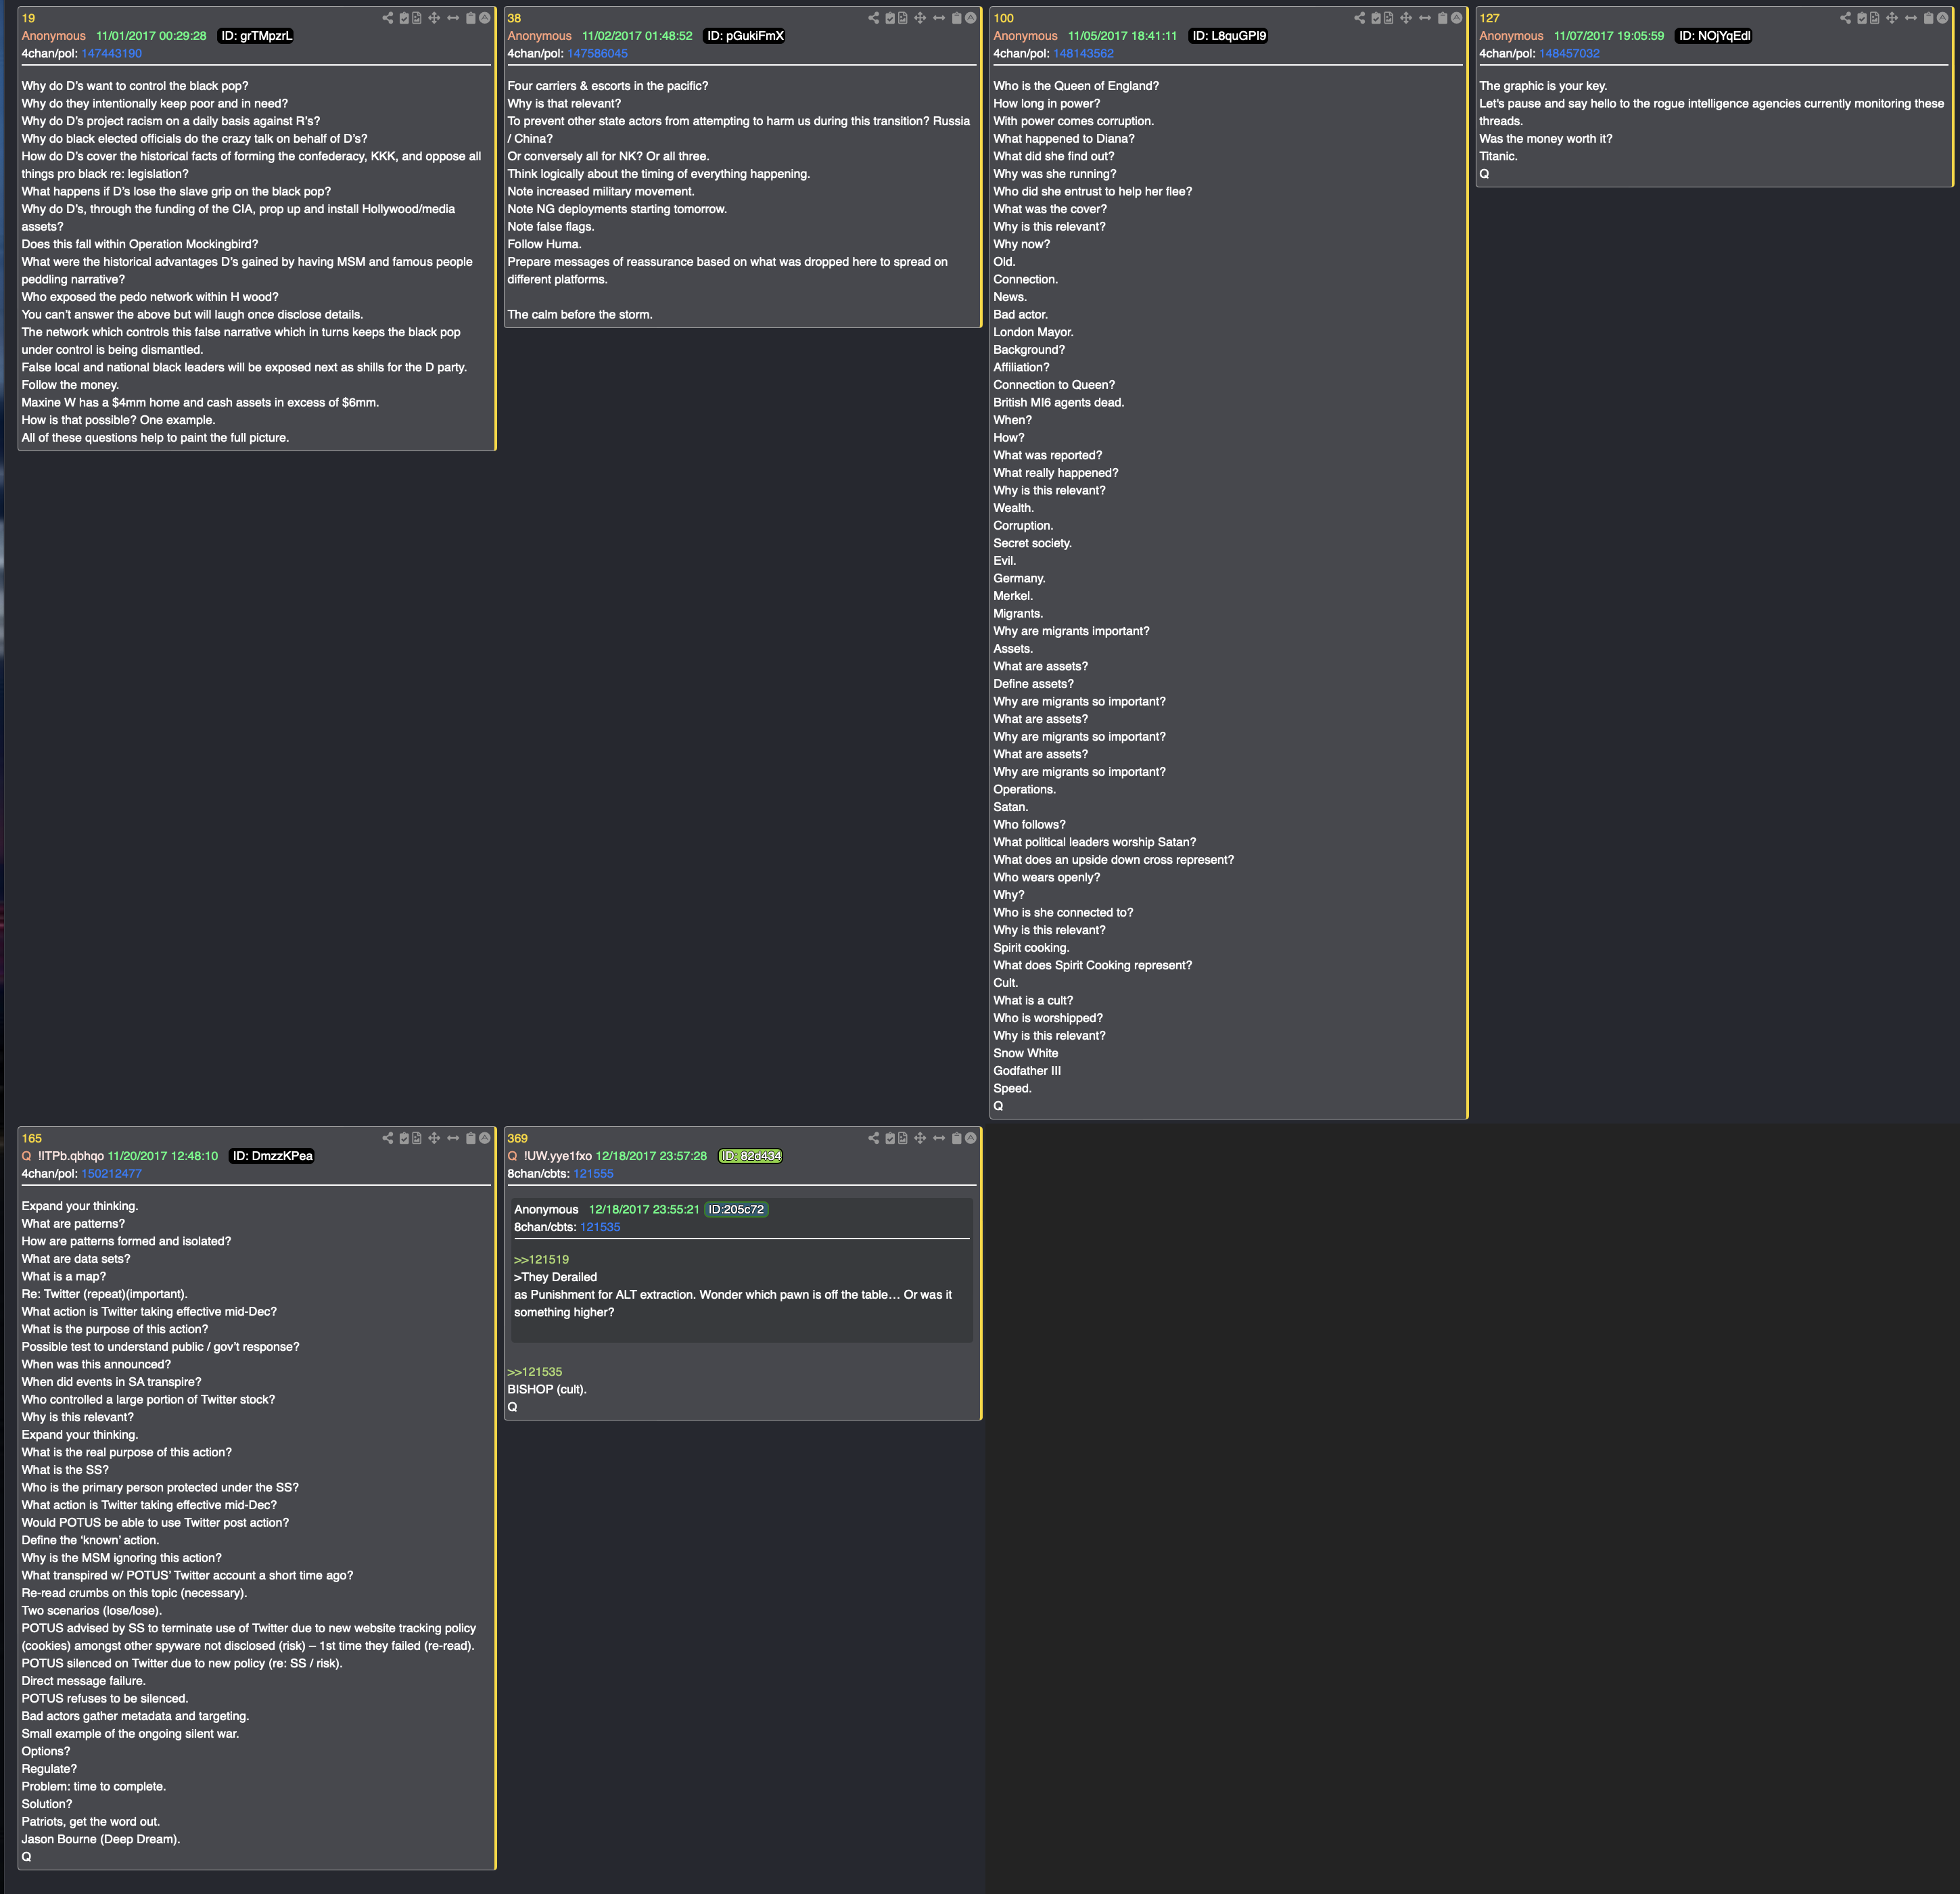1960x1894 pixels.
Task: Click the image document icon on post 127
Action: [1875, 18]
